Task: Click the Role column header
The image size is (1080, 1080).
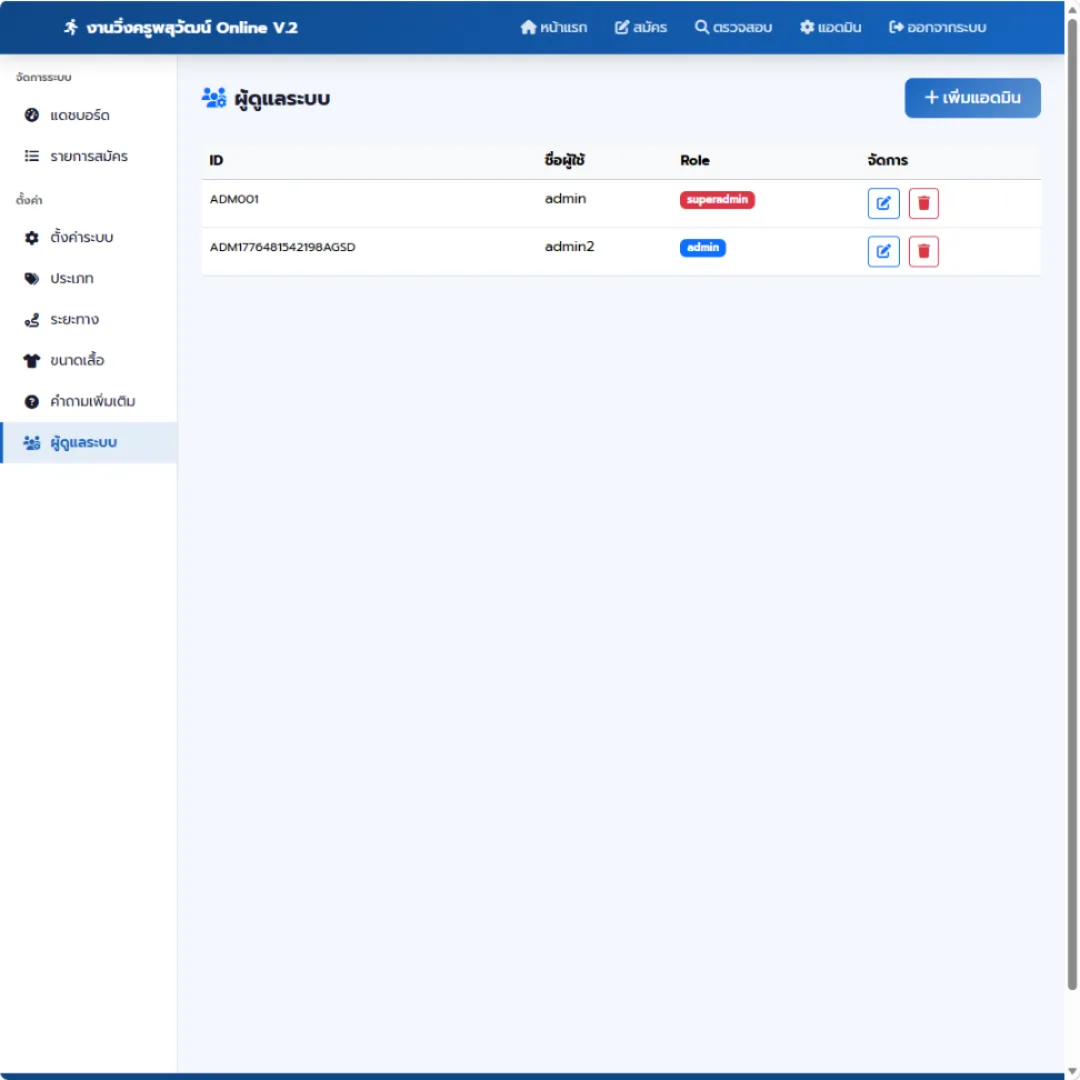Action: (694, 160)
